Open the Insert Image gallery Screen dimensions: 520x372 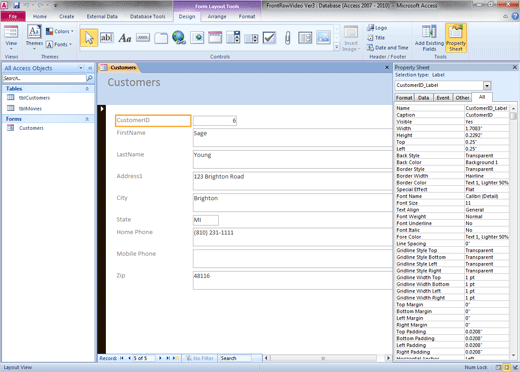pyautogui.click(x=351, y=39)
